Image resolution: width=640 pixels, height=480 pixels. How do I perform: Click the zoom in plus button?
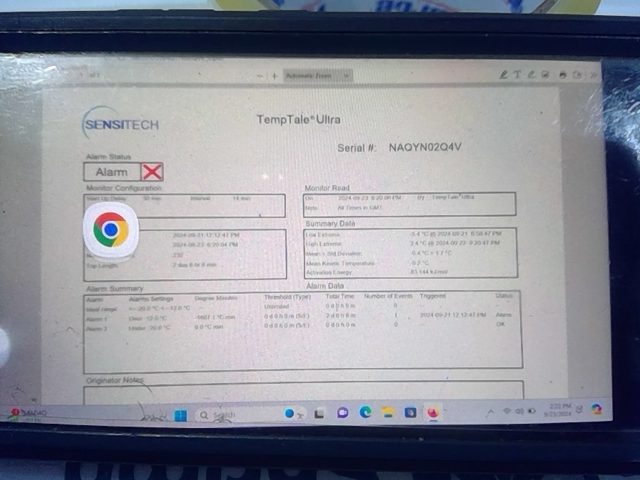pyautogui.click(x=274, y=76)
